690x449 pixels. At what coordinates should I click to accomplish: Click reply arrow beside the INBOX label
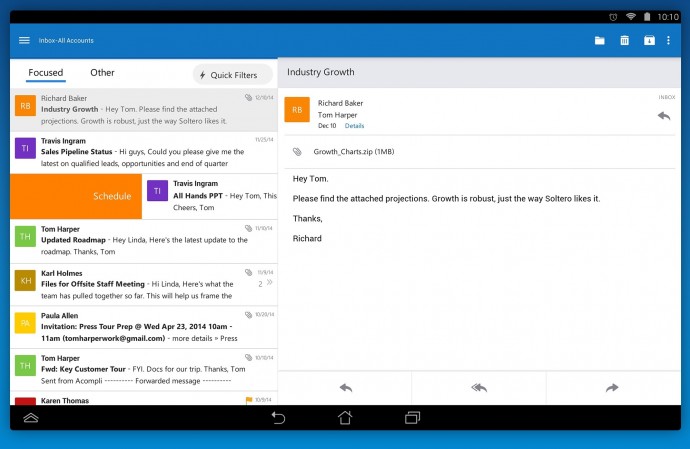pos(663,116)
